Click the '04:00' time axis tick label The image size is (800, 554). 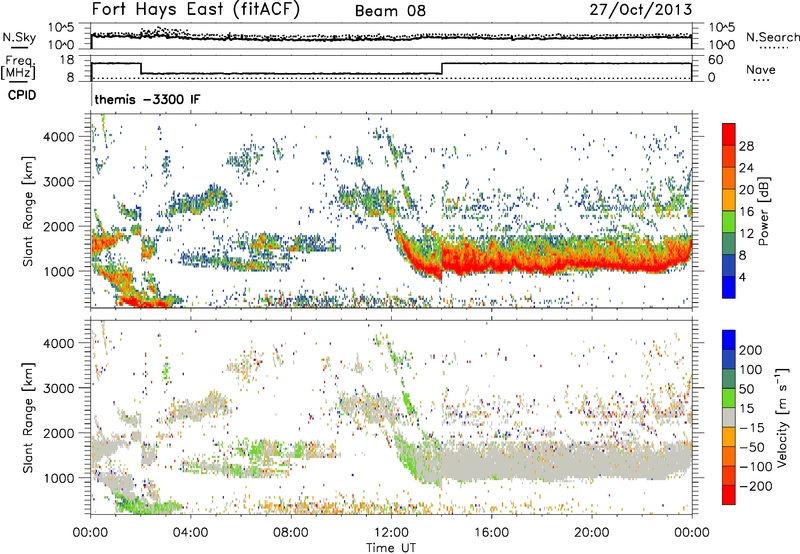pos(190,533)
